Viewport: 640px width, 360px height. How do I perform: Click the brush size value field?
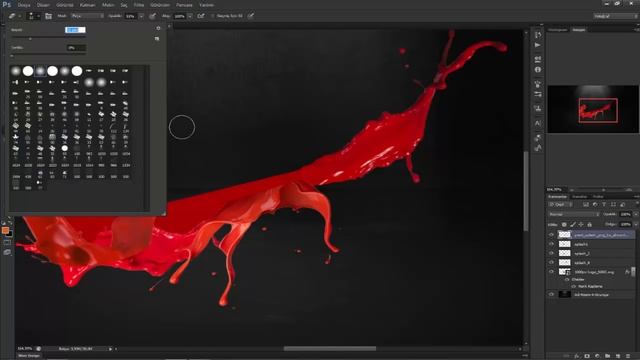click(75, 30)
